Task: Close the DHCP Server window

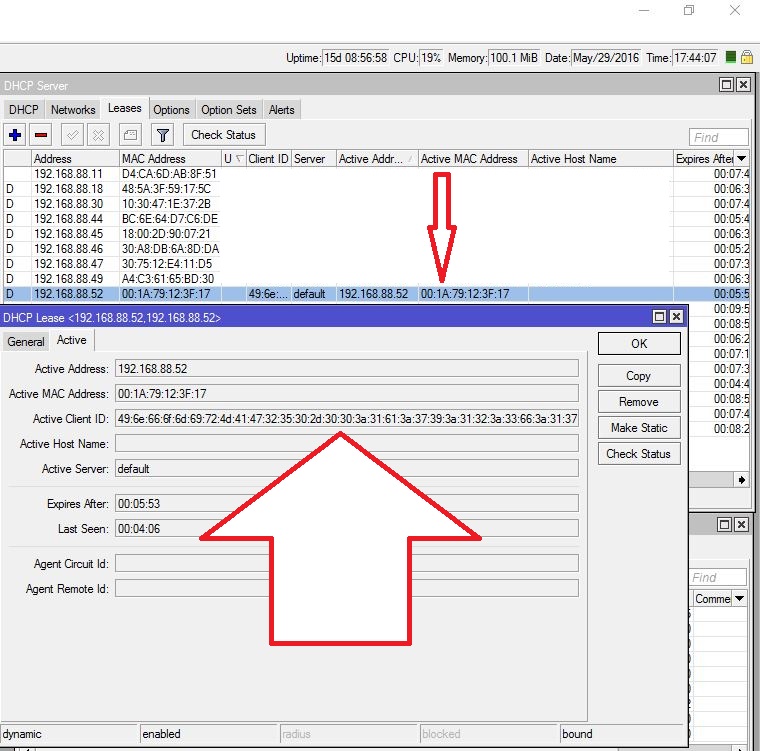Action: 743,85
